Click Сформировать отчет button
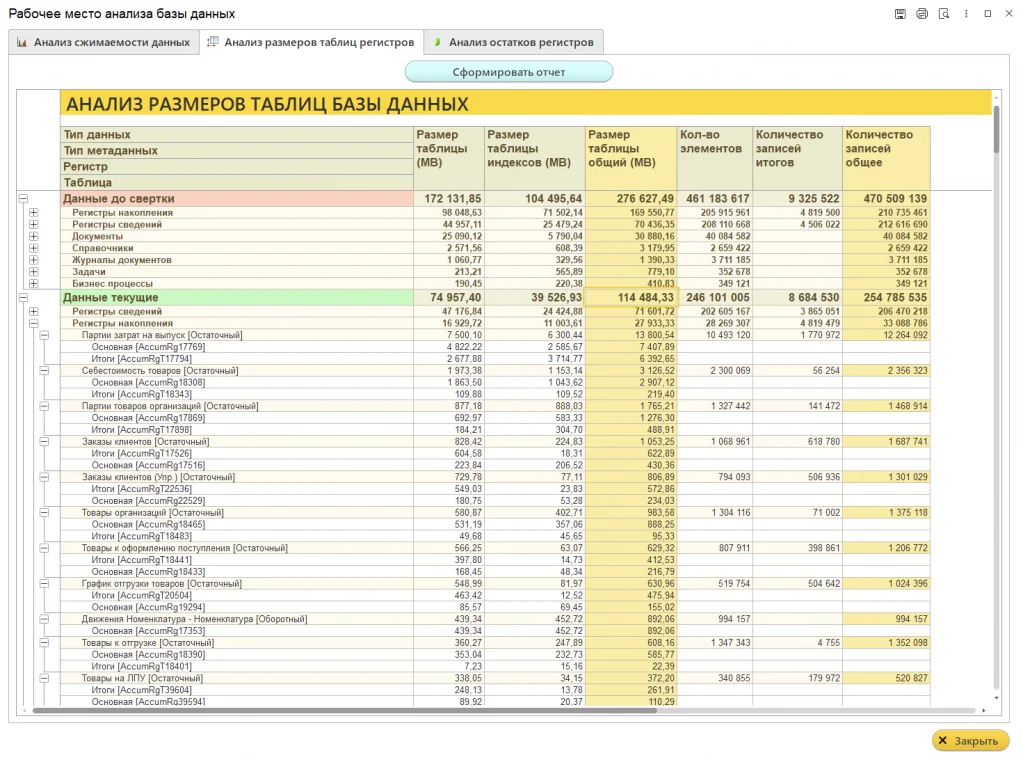 point(509,72)
